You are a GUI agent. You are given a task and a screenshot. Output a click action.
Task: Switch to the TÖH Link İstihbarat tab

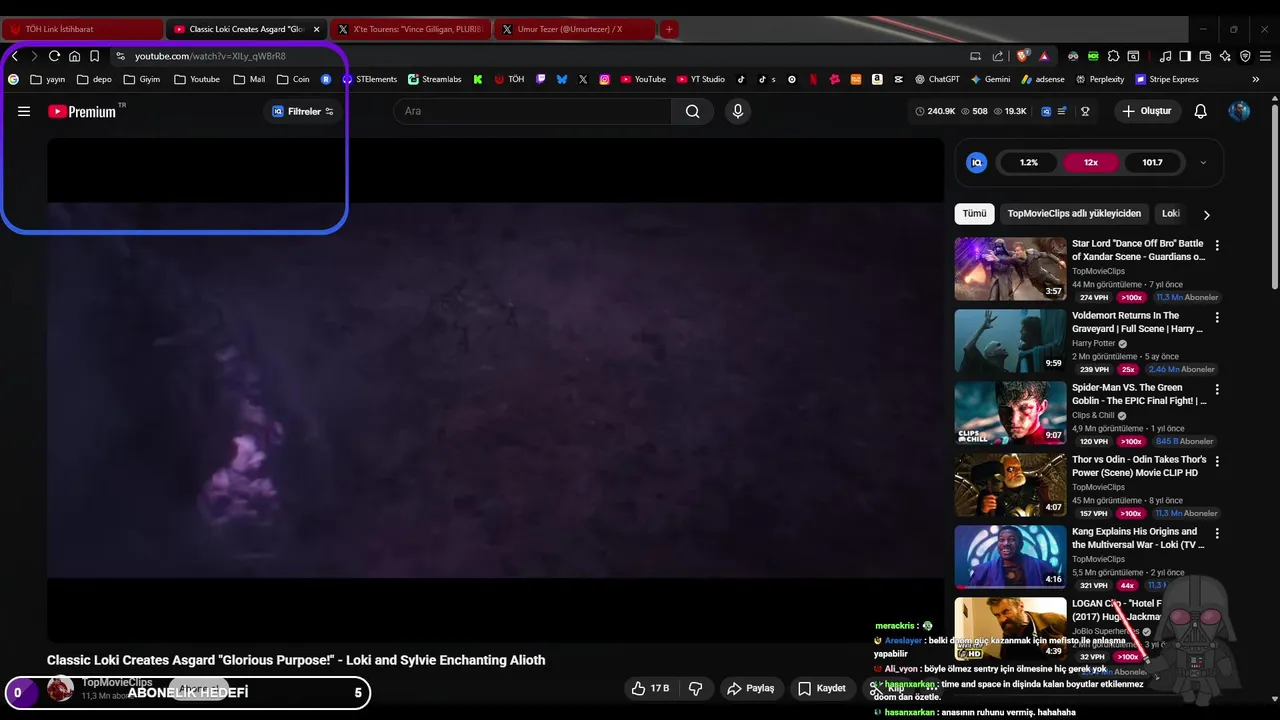point(82,29)
